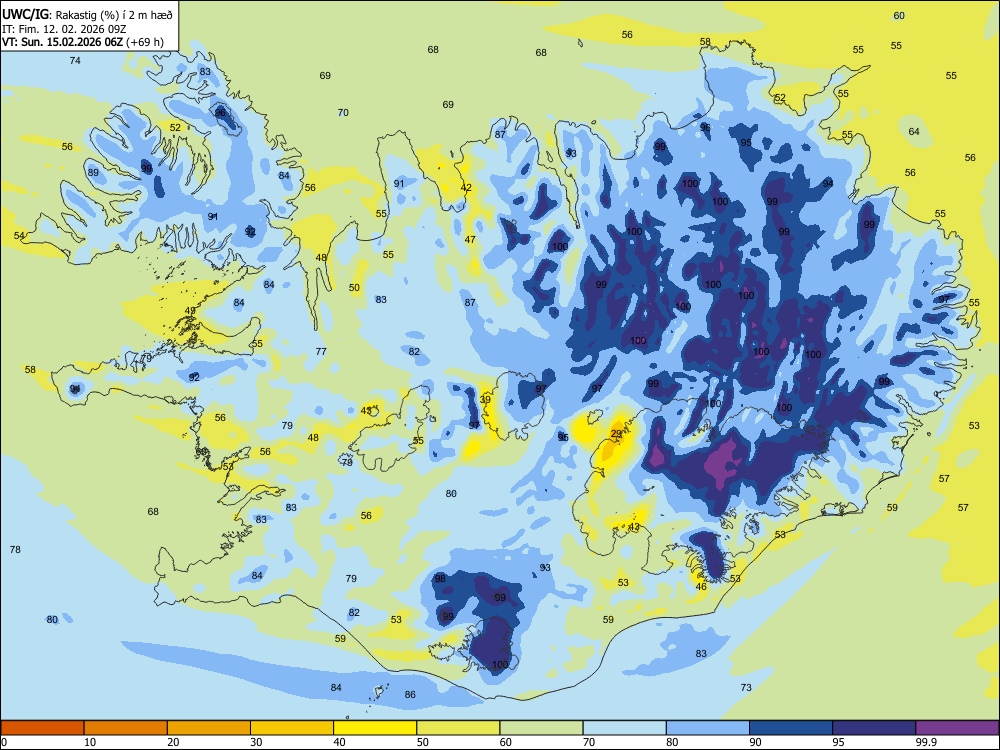Image resolution: width=1000 pixels, height=750 pixels.
Task: Select the 10–20 orange legend swatch
Action: (x=126, y=728)
